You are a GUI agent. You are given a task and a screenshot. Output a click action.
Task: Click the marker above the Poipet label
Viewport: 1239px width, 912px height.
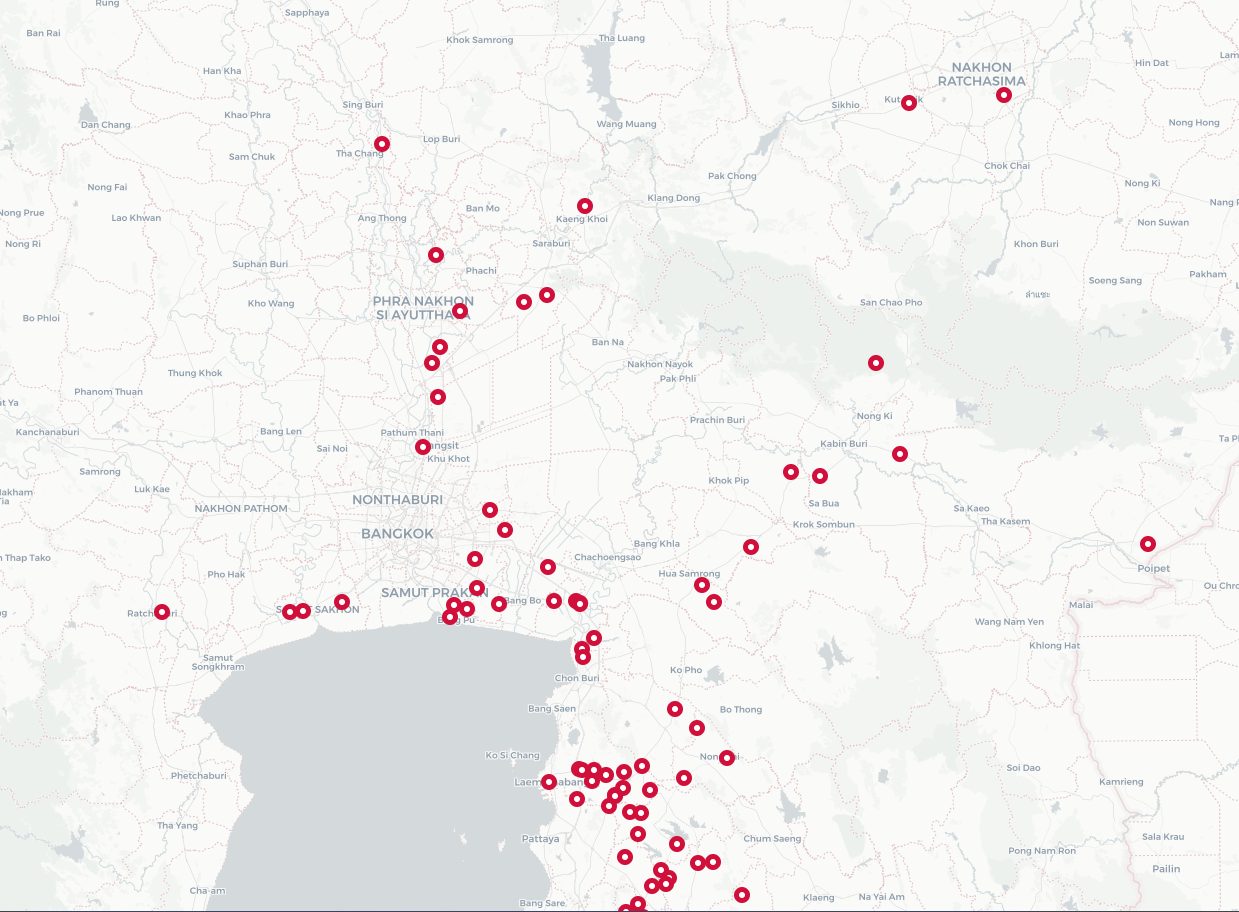tap(1148, 544)
